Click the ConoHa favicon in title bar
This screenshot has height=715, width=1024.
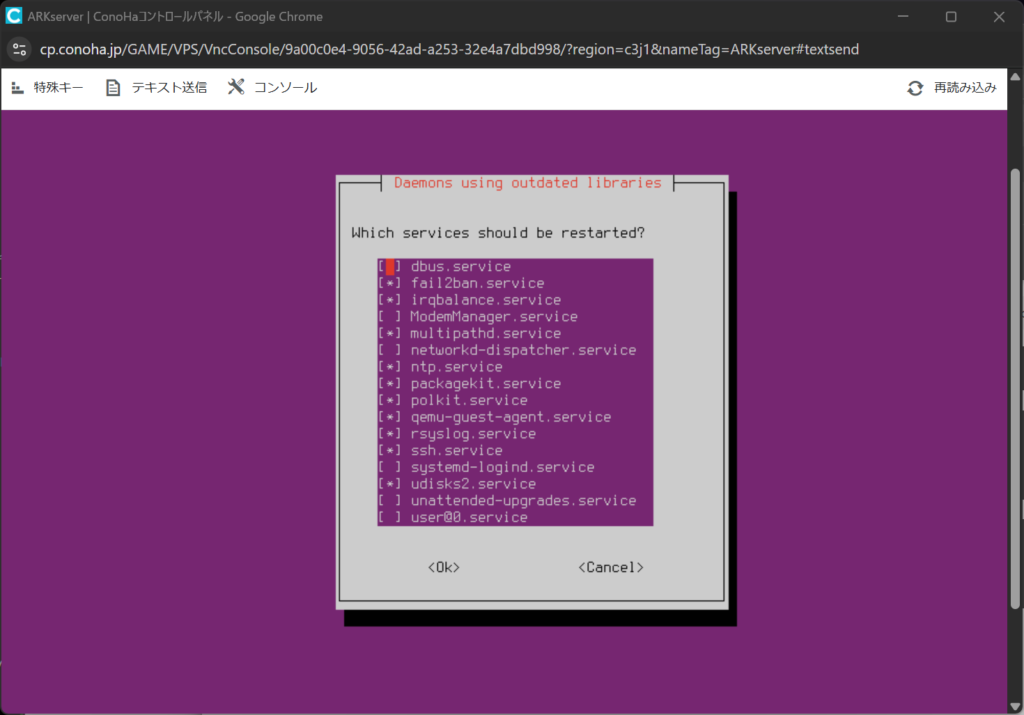click(x=14, y=16)
